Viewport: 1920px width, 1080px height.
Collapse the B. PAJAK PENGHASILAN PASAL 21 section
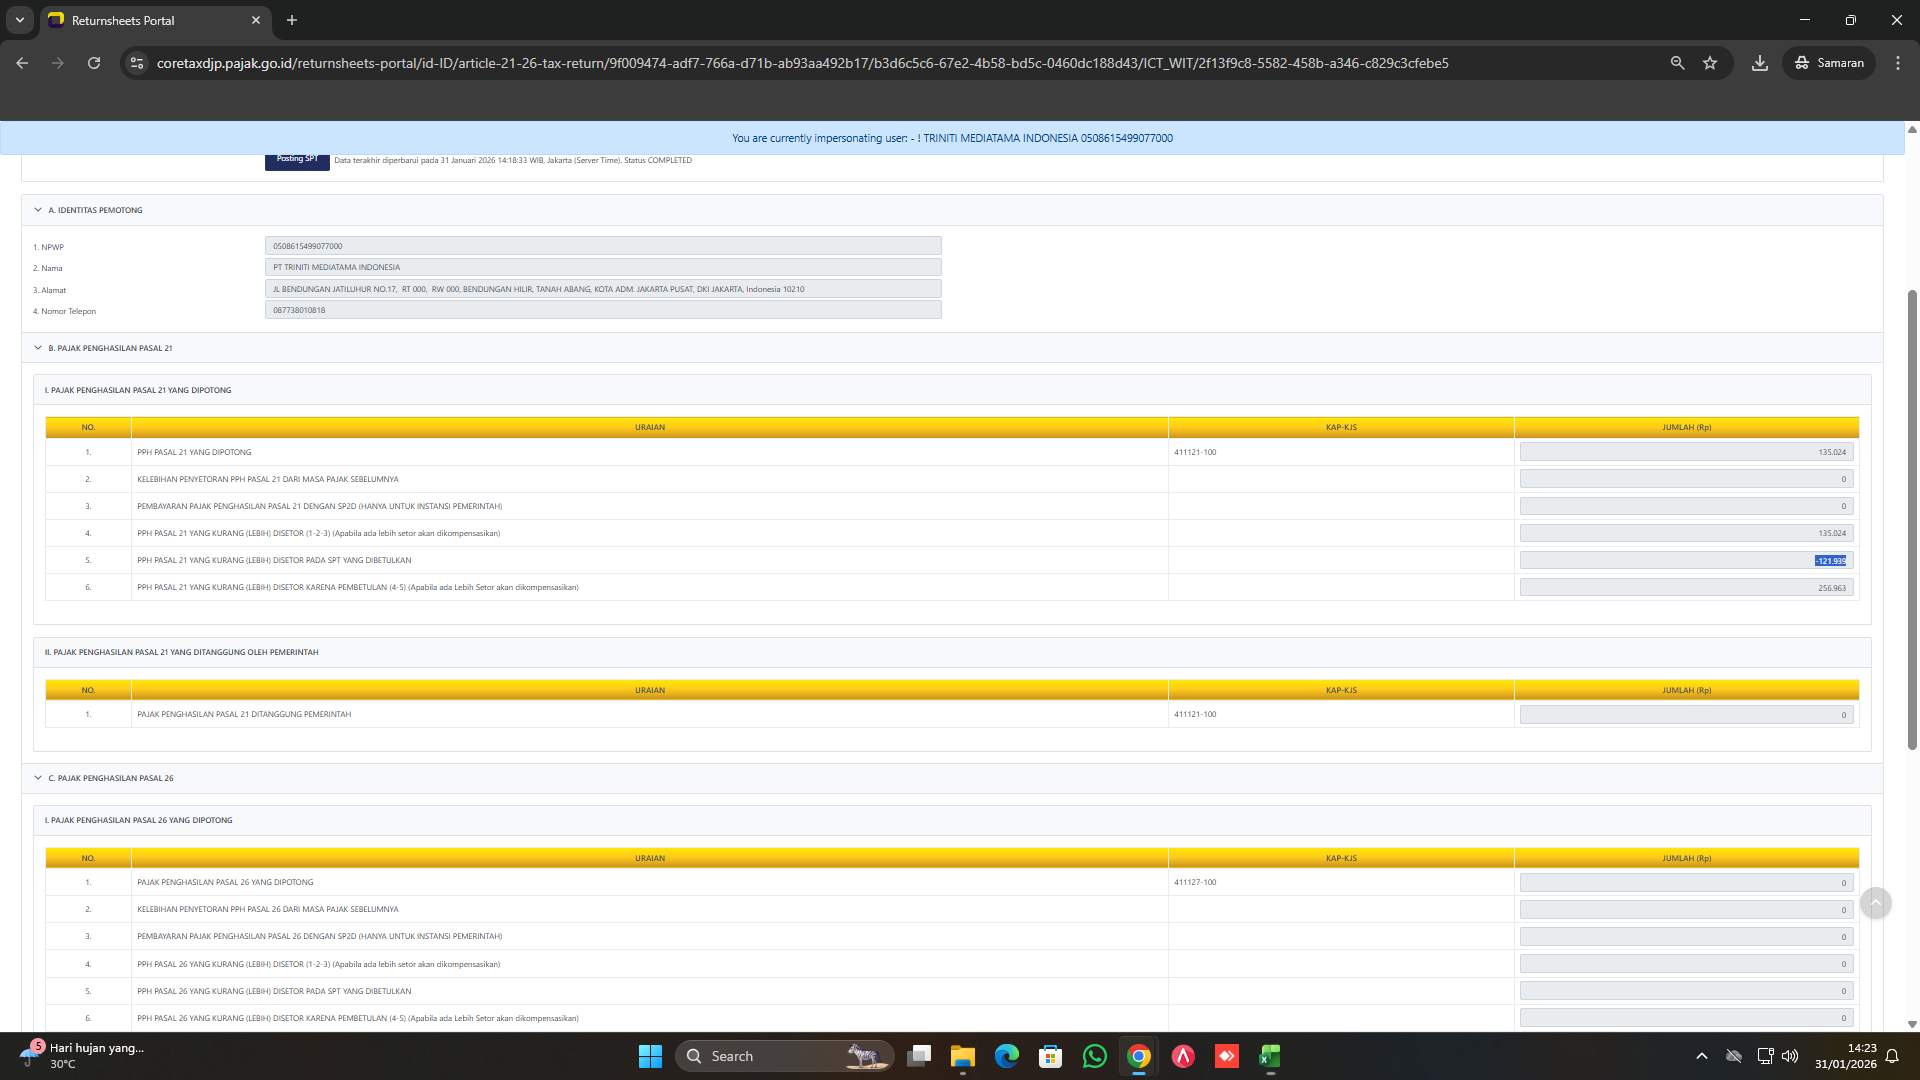pyautogui.click(x=40, y=348)
